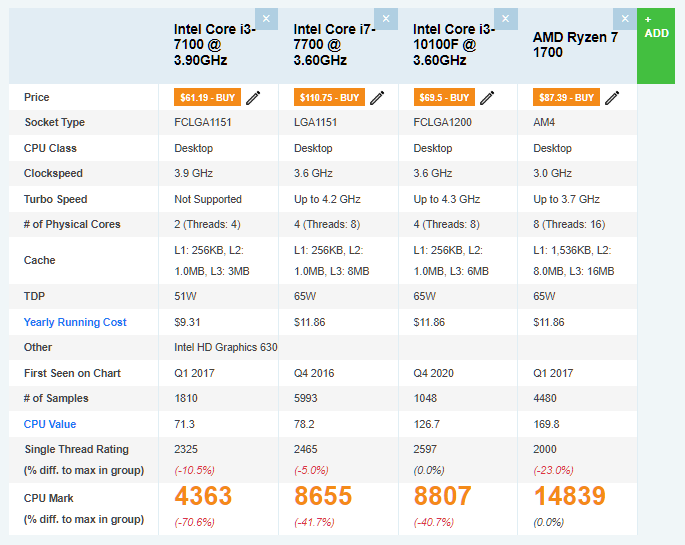The height and width of the screenshot is (545, 685).
Task: Click the 71.3 CPU value cell
Action: coord(184,424)
